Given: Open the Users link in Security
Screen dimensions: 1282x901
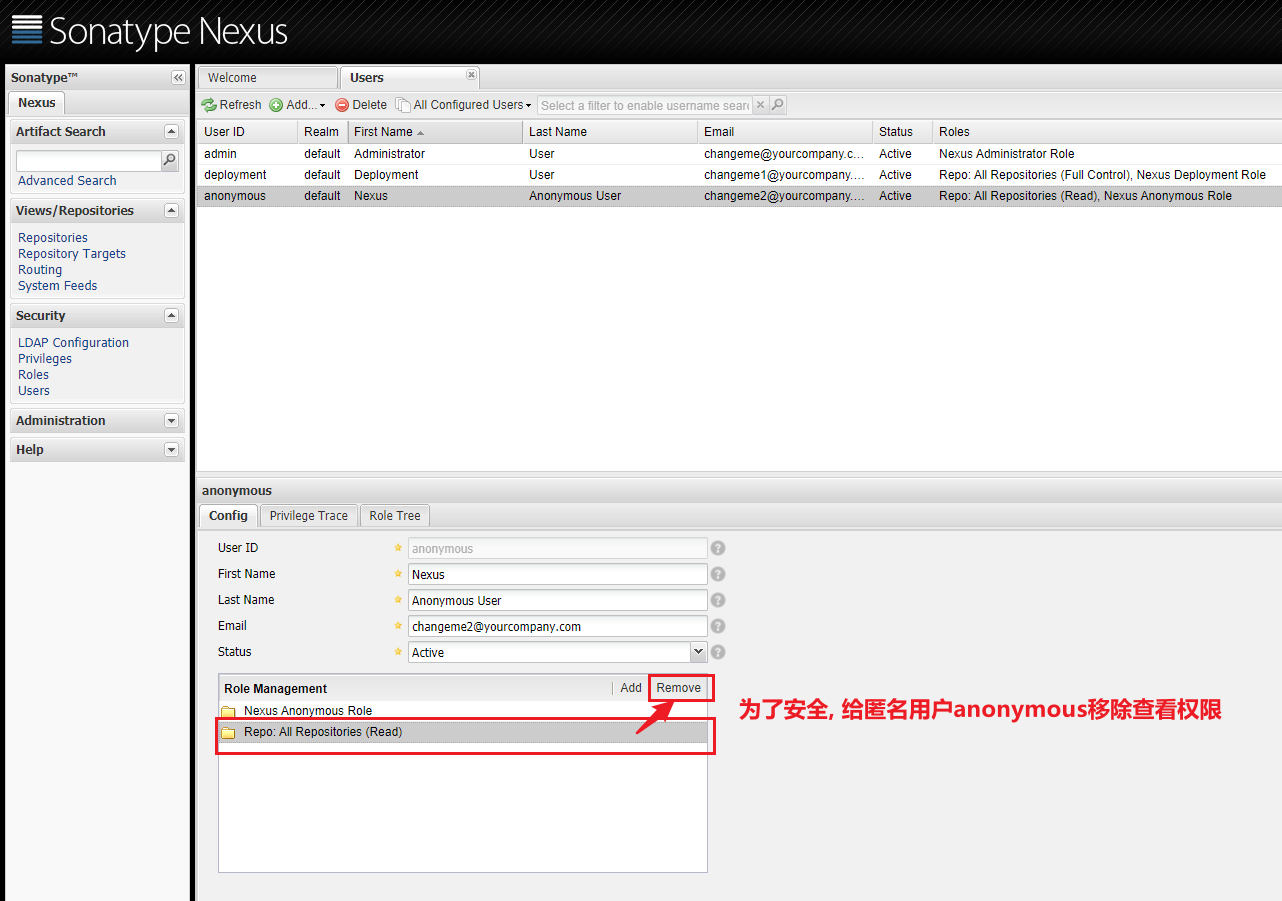Looking at the screenshot, I should click(x=34, y=391).
